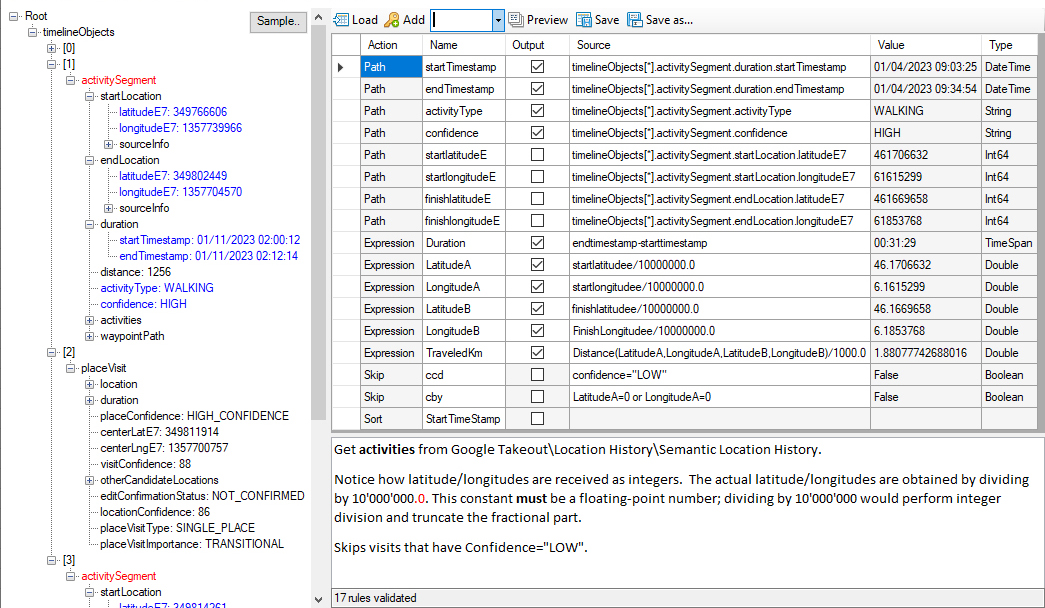Click the Load toolbar icon

click(x=341, y=20)
